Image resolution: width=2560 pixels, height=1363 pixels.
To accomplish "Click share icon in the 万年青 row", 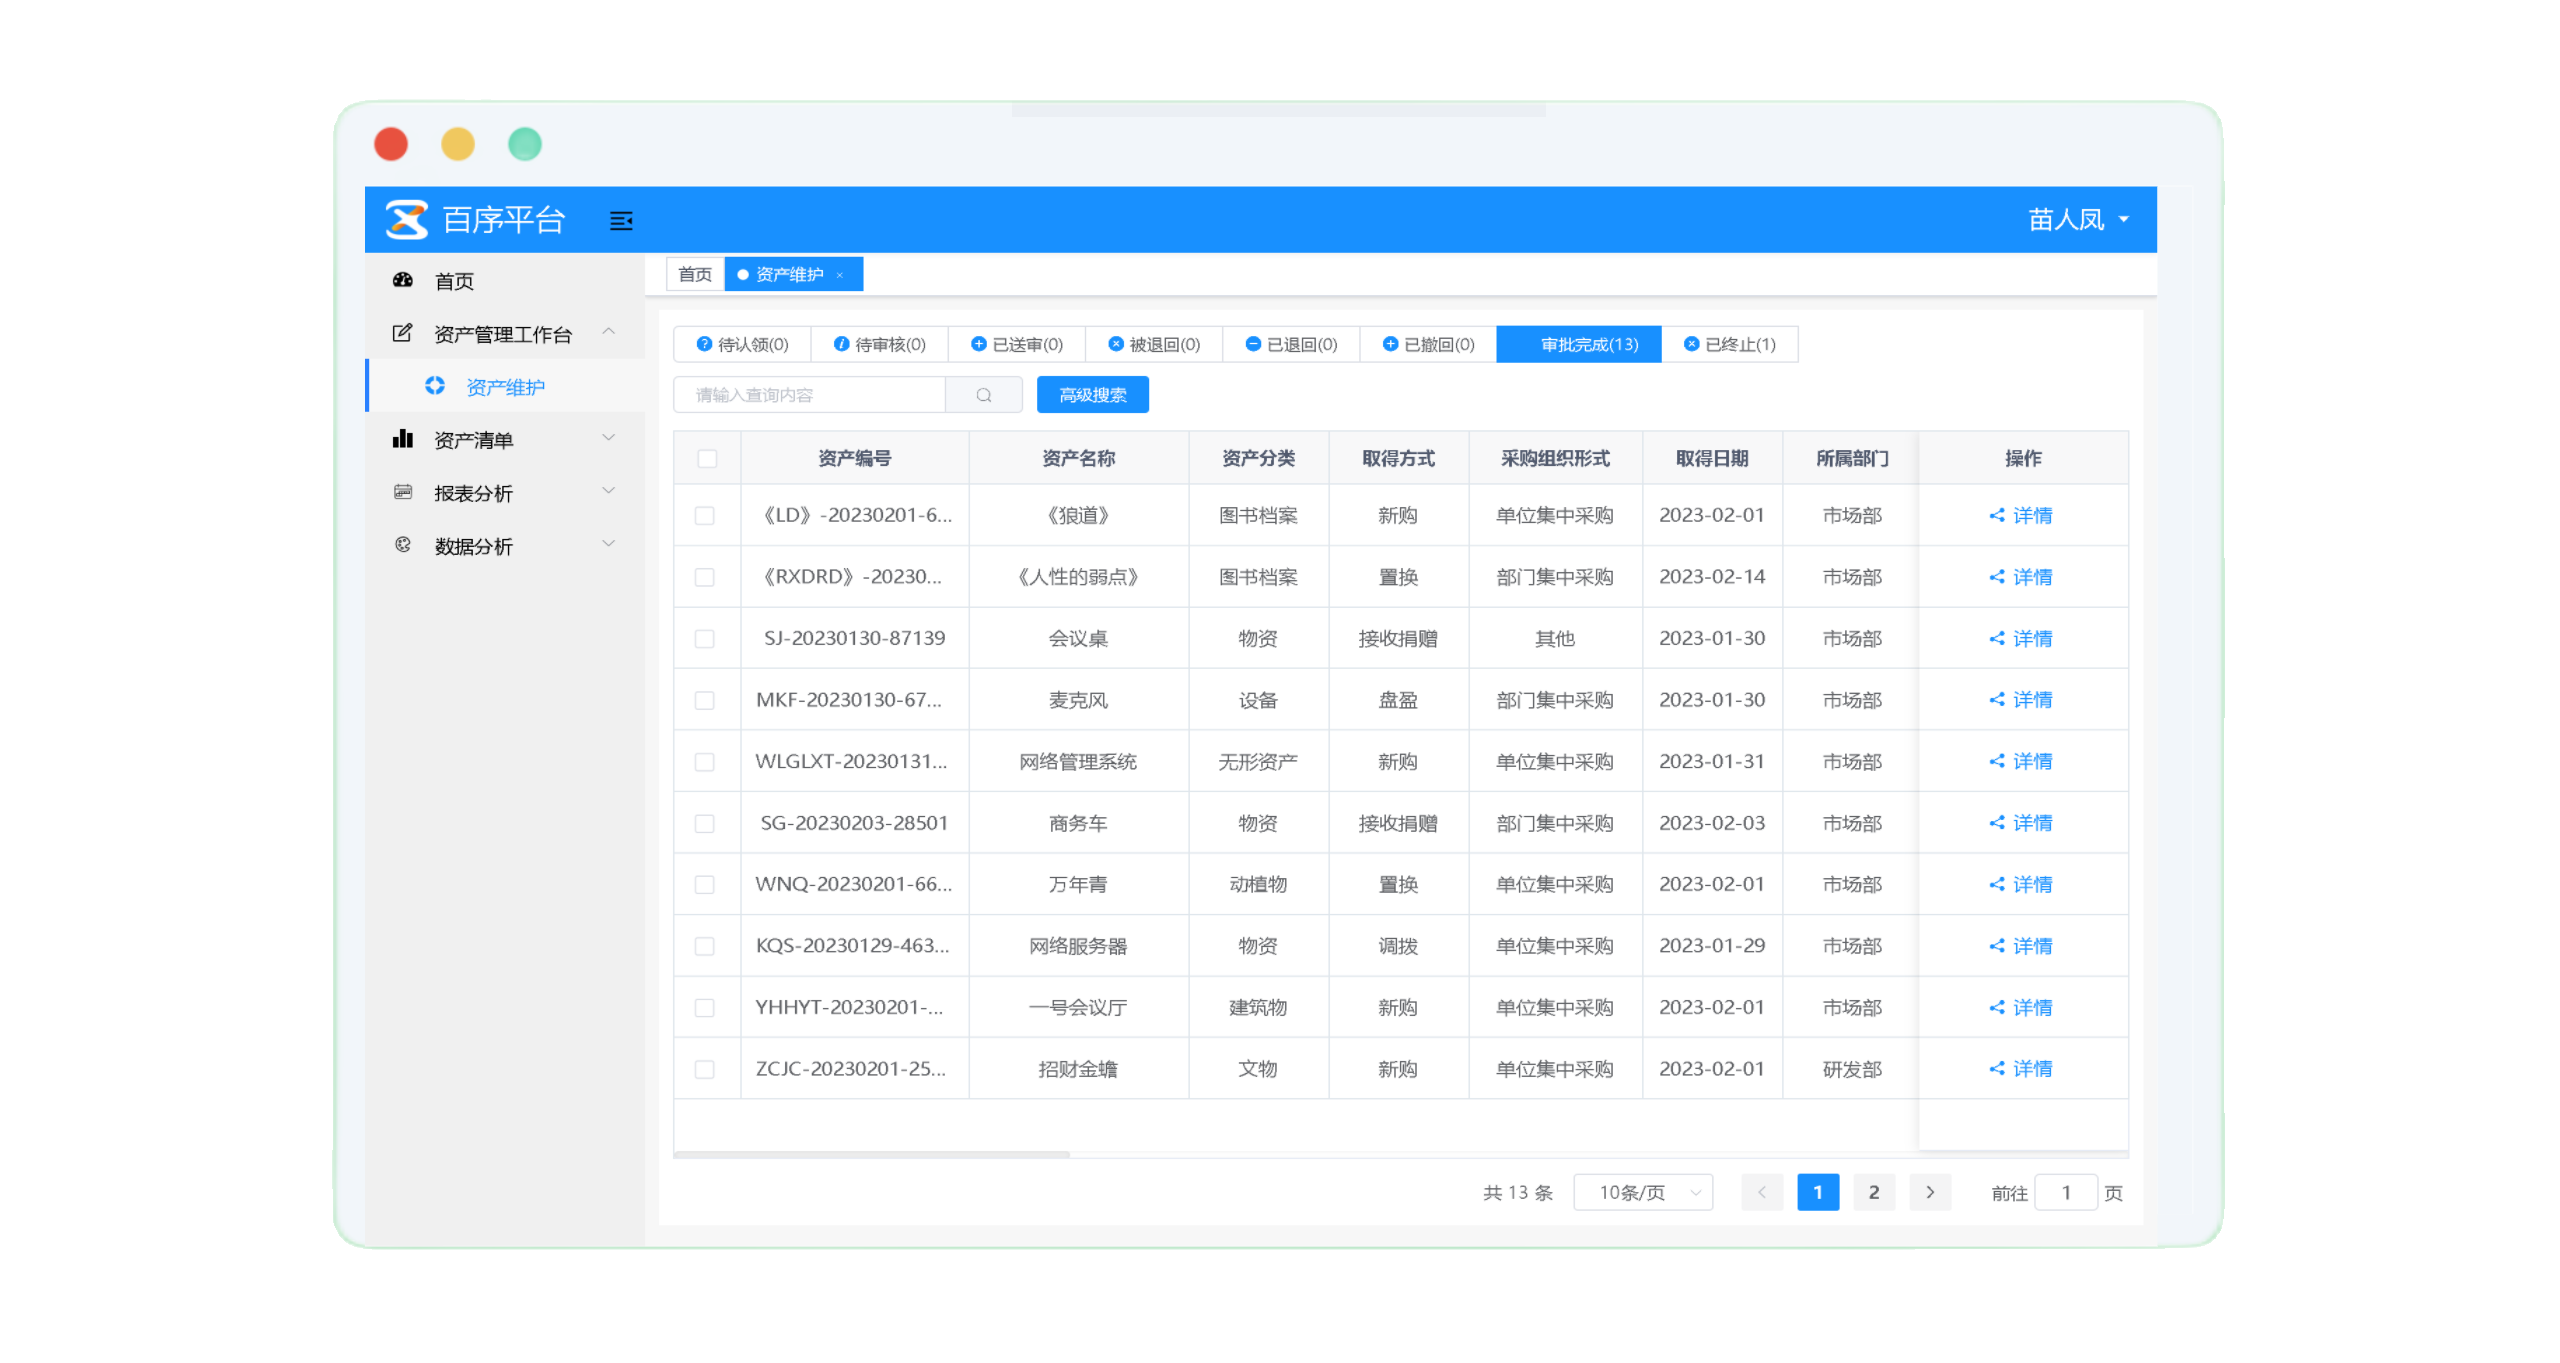I will pos(1996,885).
